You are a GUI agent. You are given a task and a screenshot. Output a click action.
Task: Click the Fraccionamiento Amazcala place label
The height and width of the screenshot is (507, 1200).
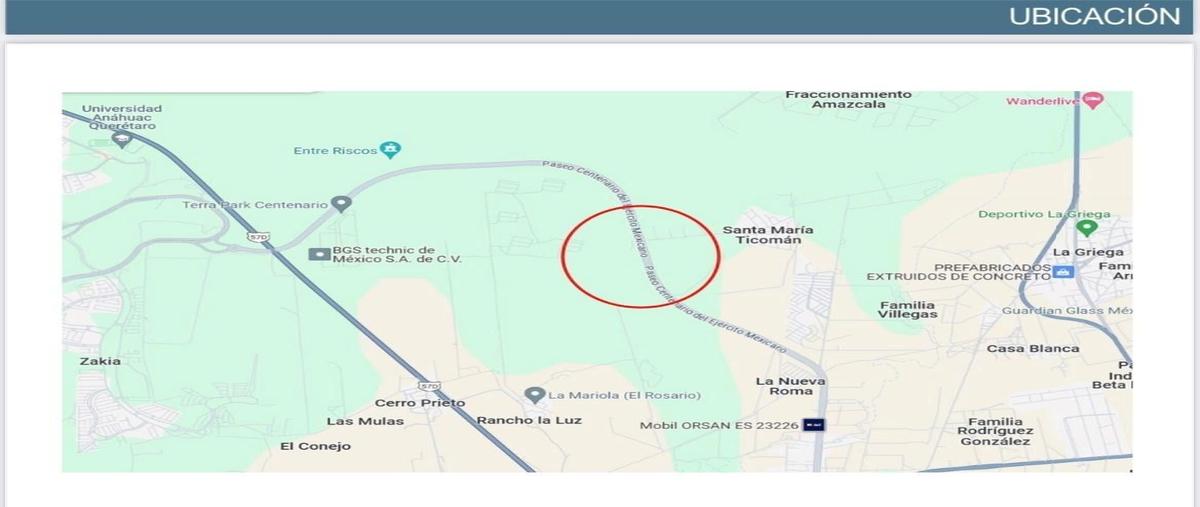click(x=848, y=99)
